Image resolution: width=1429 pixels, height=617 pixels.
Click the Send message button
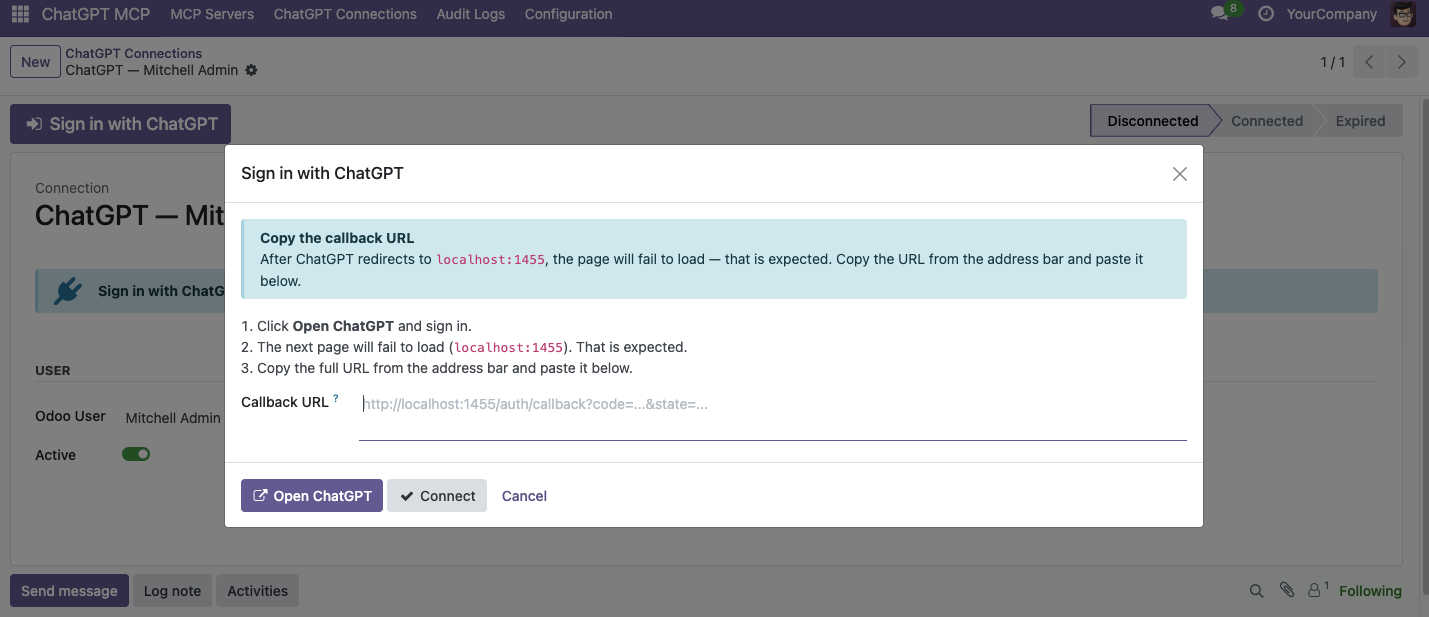(x=69, y=591)
